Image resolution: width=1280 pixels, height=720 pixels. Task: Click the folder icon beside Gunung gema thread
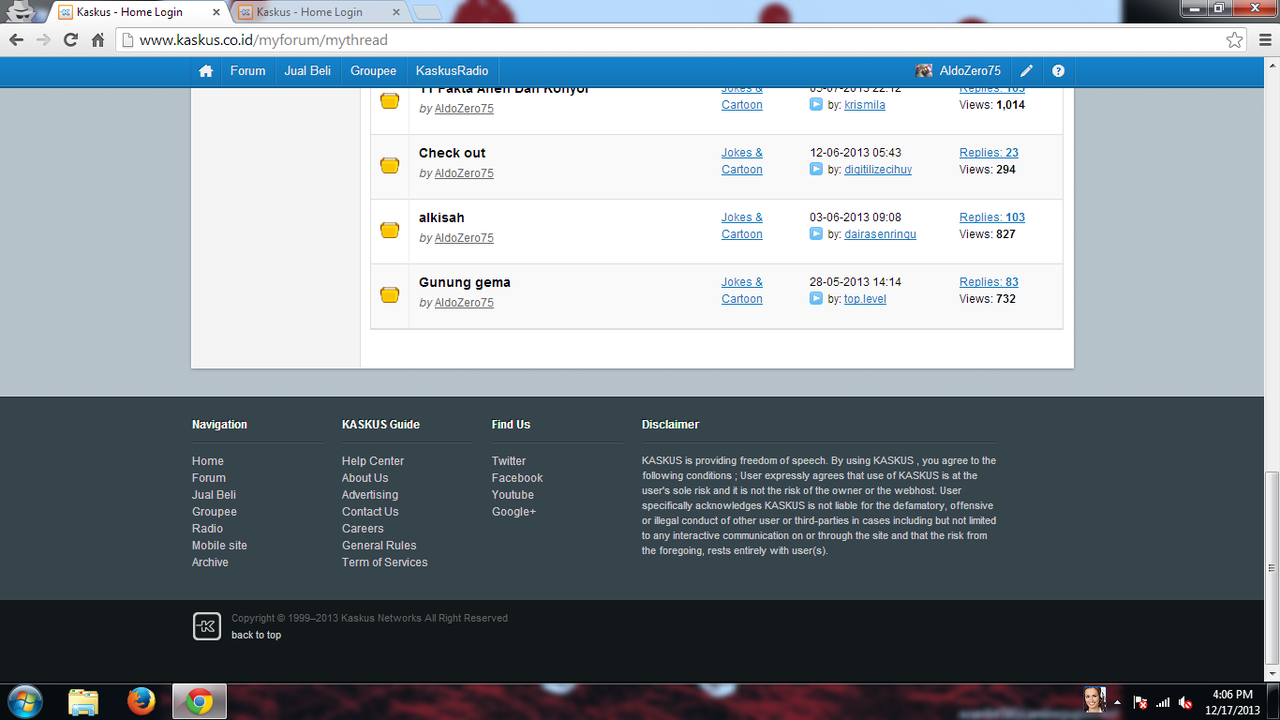(x=390, y=295)
